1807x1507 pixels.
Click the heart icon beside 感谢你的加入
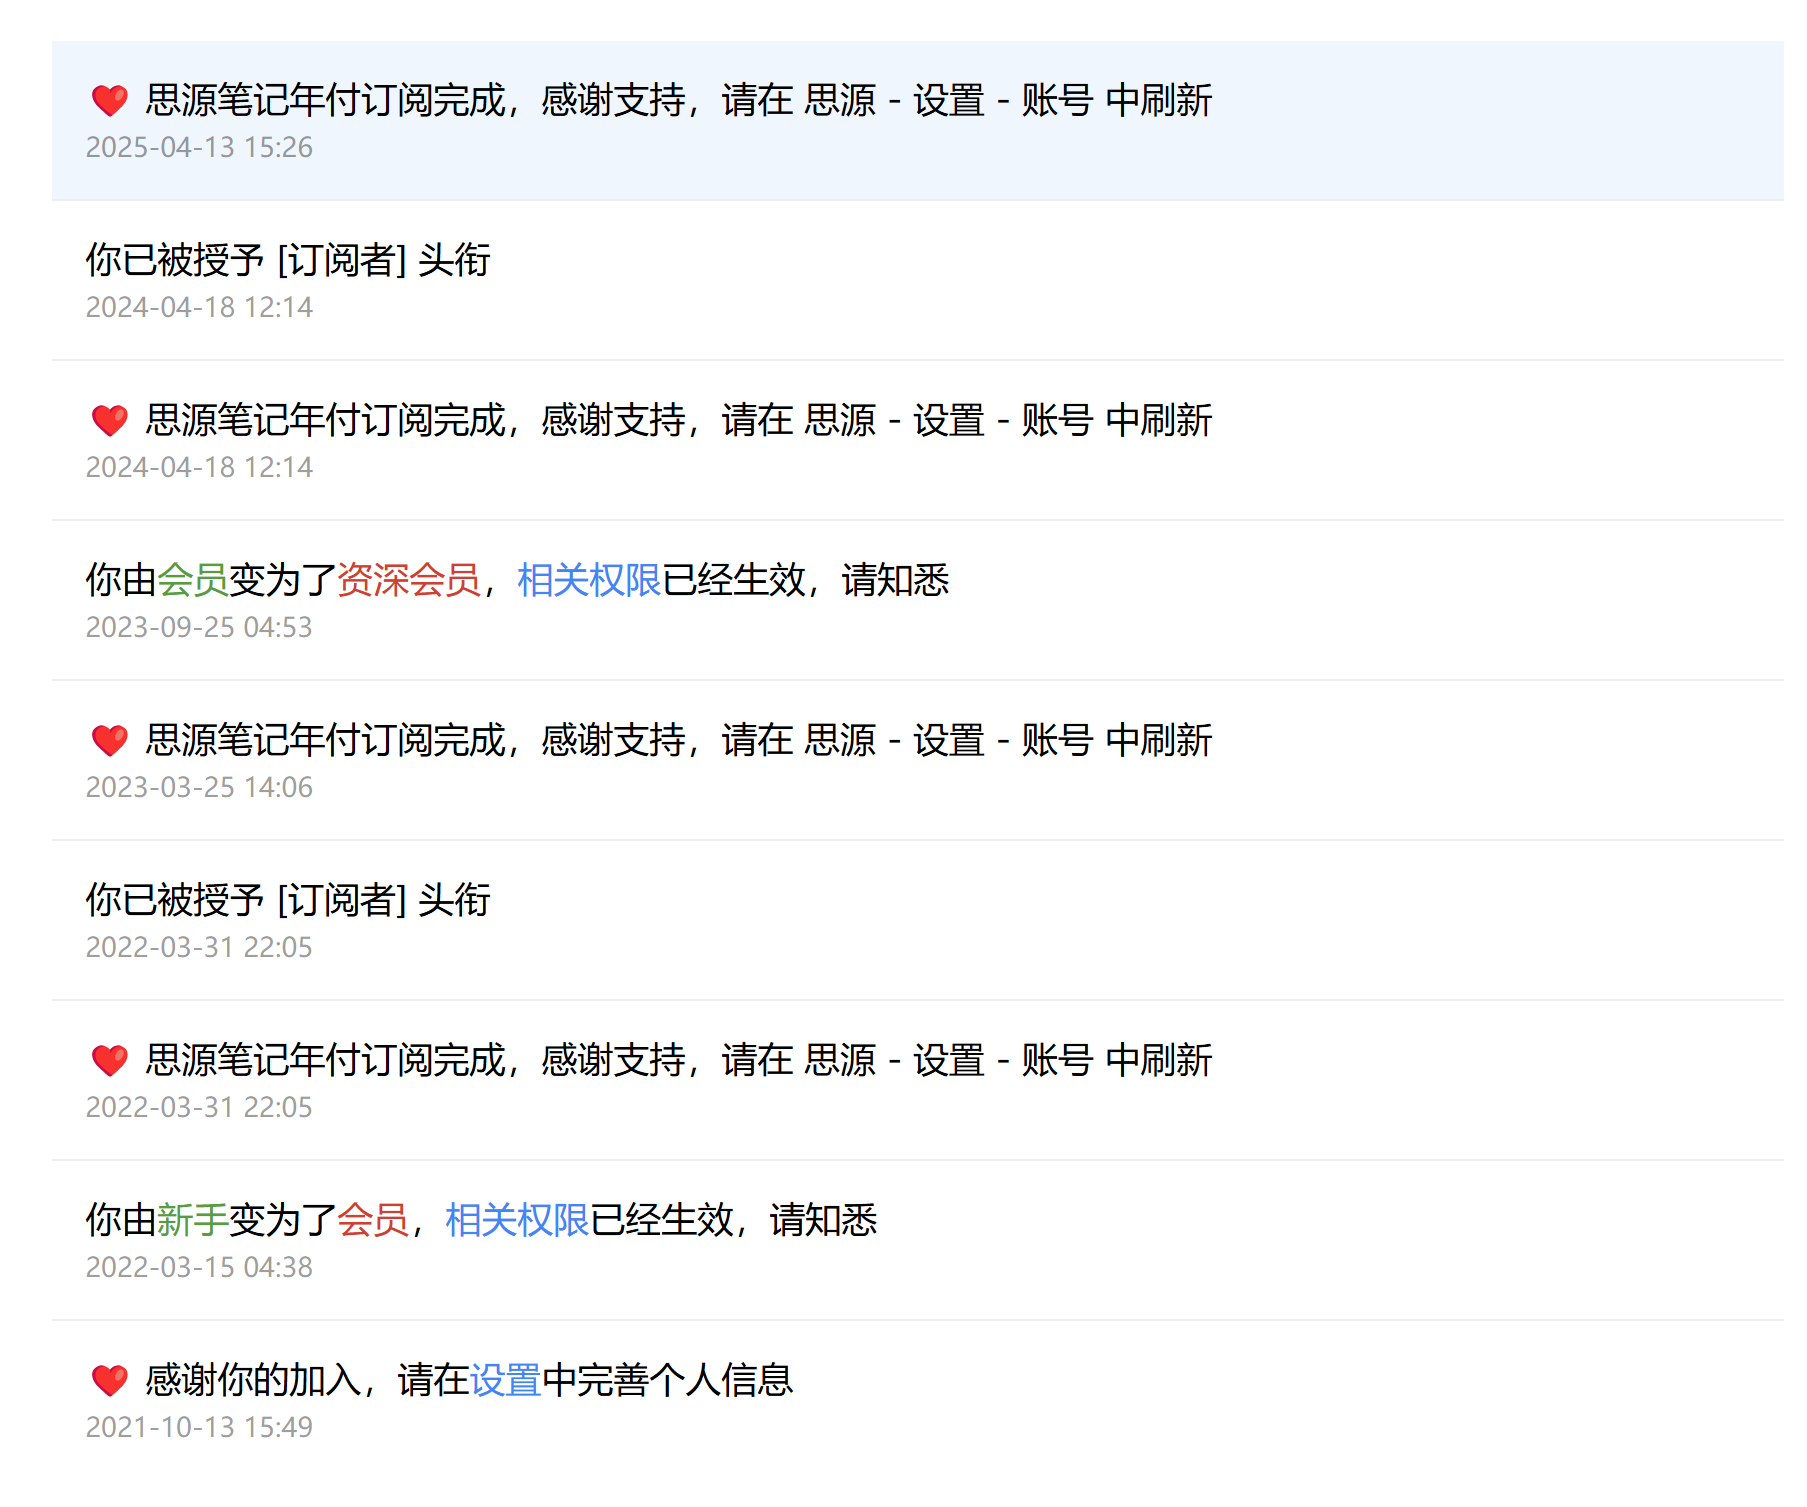click(110, 1380)
